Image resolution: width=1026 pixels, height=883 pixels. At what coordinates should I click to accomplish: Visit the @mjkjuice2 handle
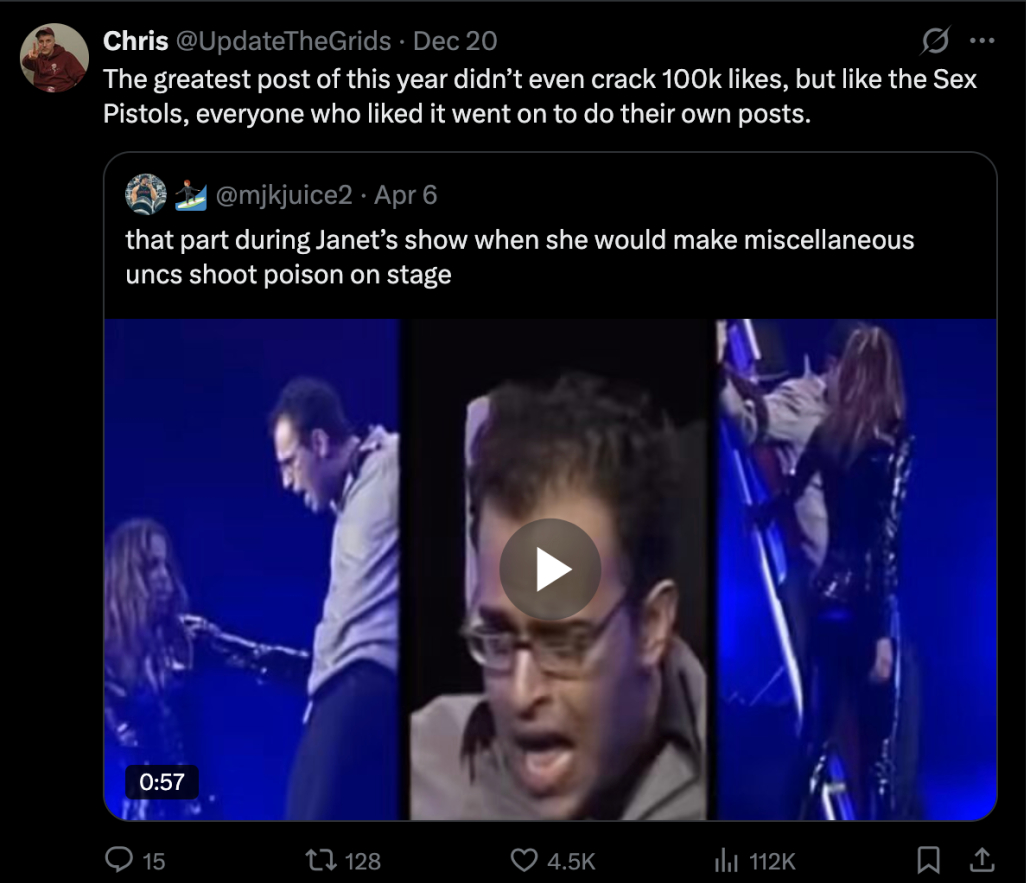[282, 195]
